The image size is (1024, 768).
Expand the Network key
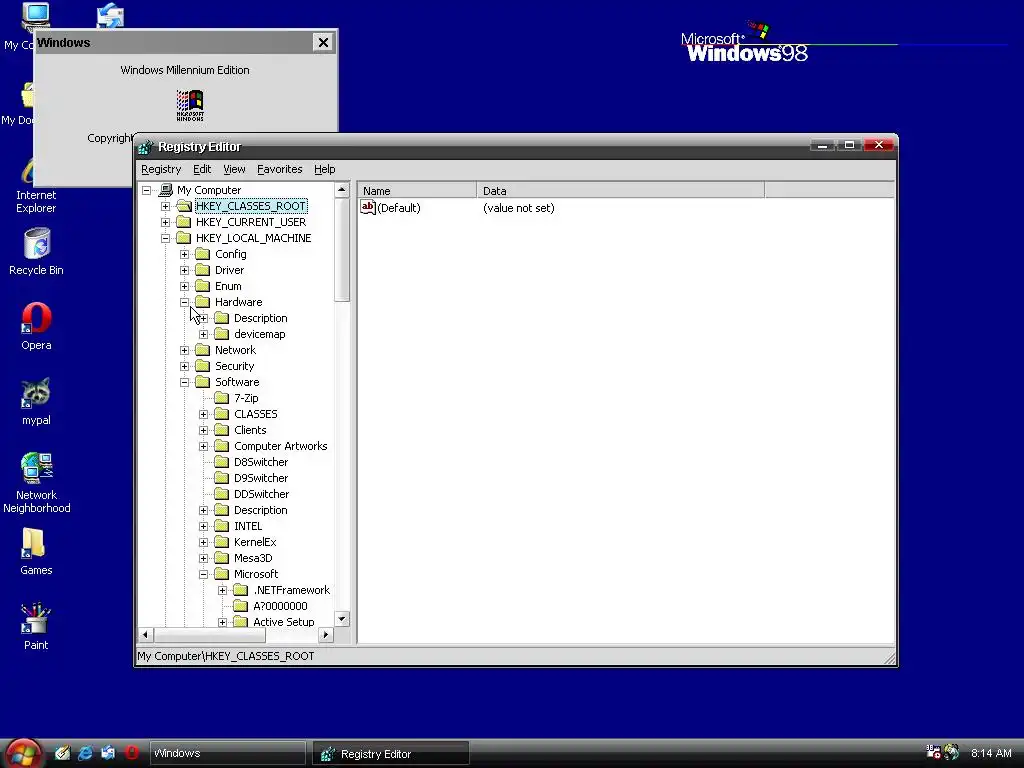(x=184, y=350)
